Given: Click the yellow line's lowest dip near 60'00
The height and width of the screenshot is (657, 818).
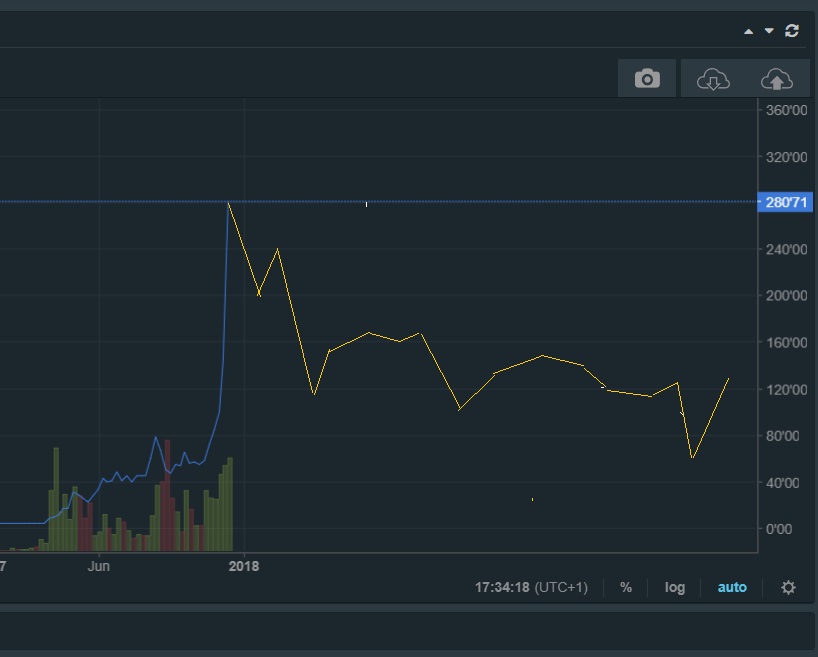Looking at the screenshot, I should (692, 458).
